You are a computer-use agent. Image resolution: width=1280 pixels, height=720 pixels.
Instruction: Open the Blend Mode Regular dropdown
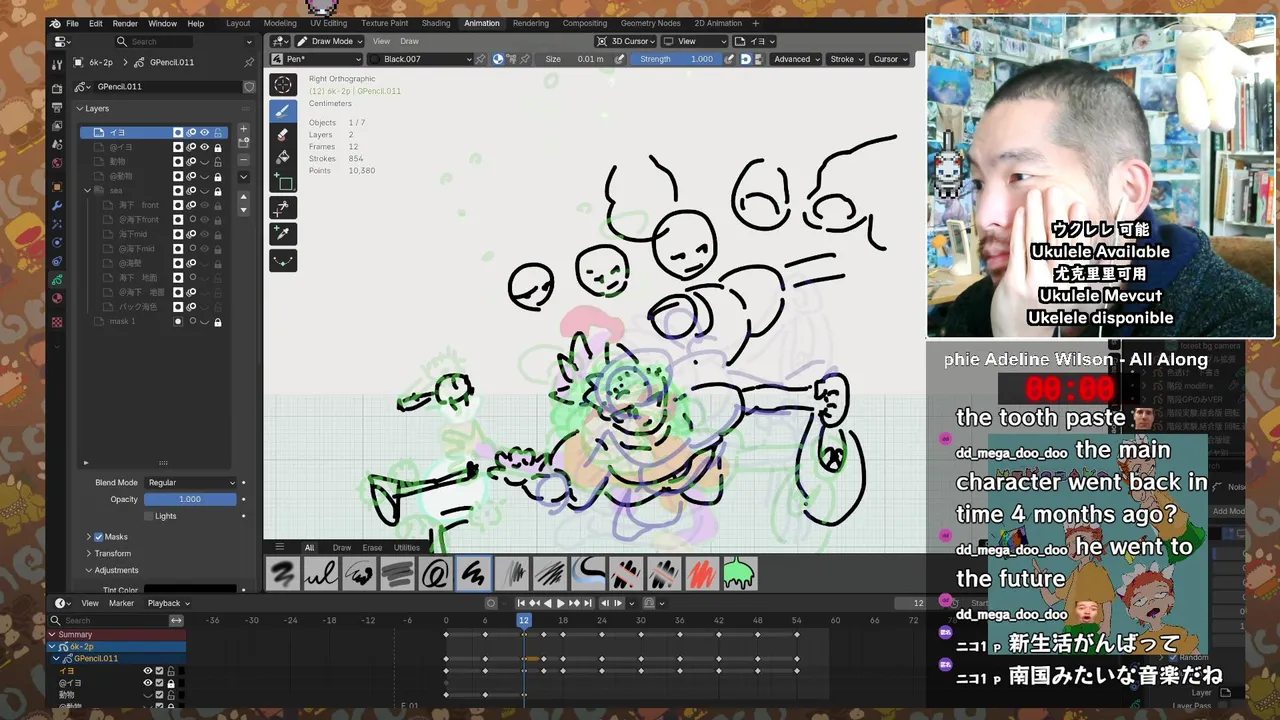190,482
